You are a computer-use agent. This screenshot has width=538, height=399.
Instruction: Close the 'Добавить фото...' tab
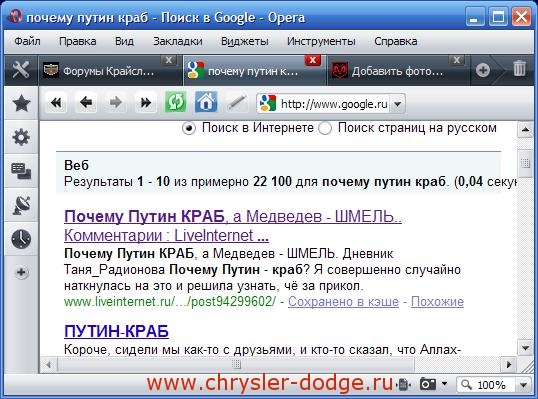[457, 60]
